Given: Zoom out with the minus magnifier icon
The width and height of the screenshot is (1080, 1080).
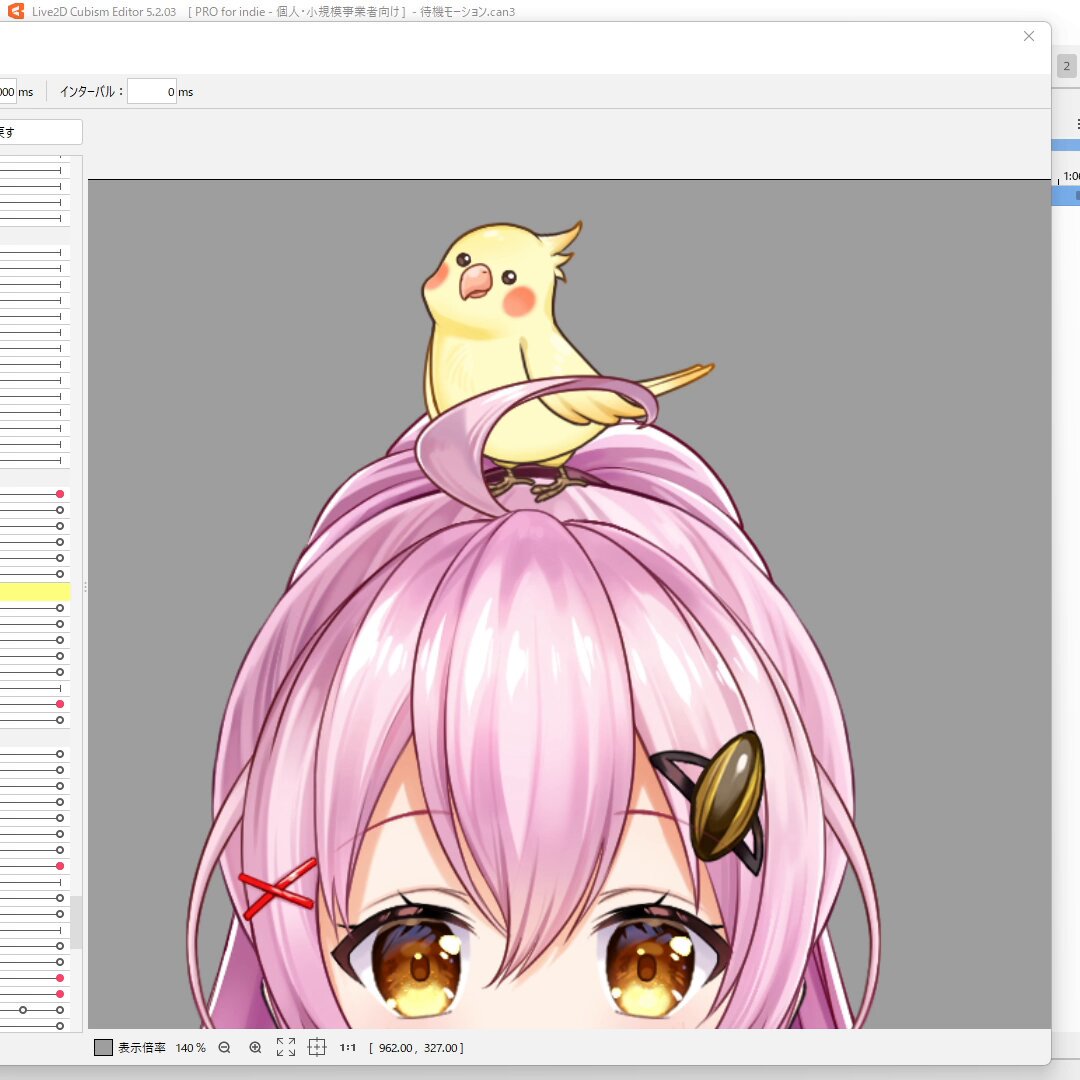Looking at the screenshot, I should [224, 1048].
